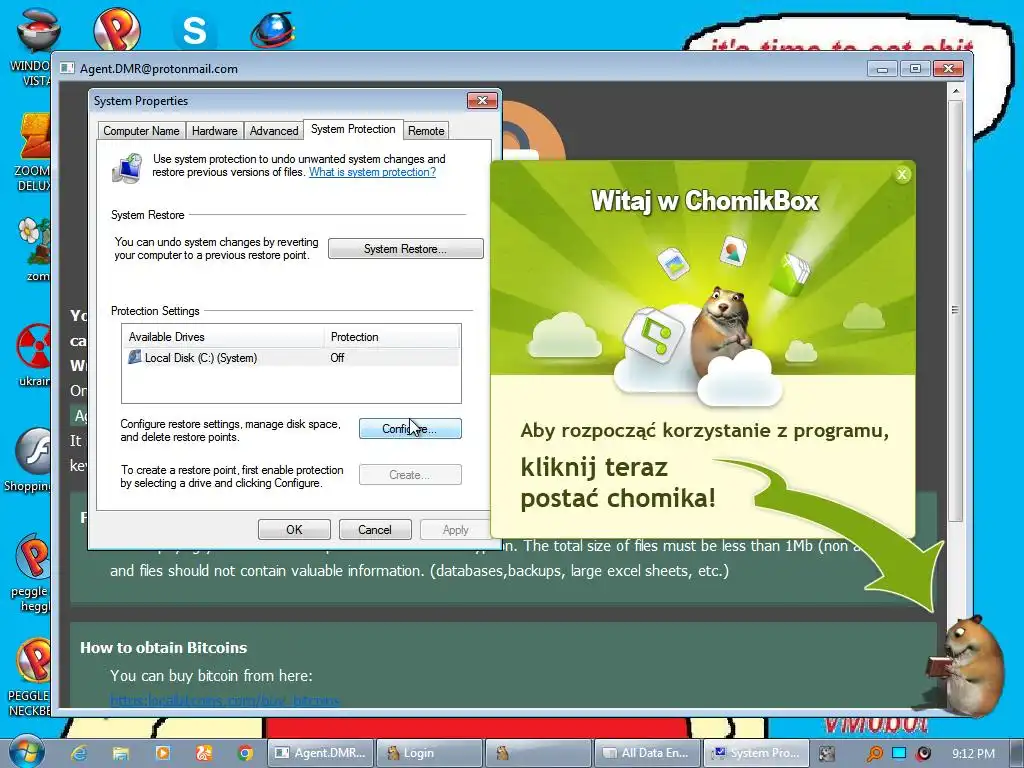The height and width of the screenshot is (768, 1024).
Task: Open the Skype desktop icon
Action: click(195, 30)
